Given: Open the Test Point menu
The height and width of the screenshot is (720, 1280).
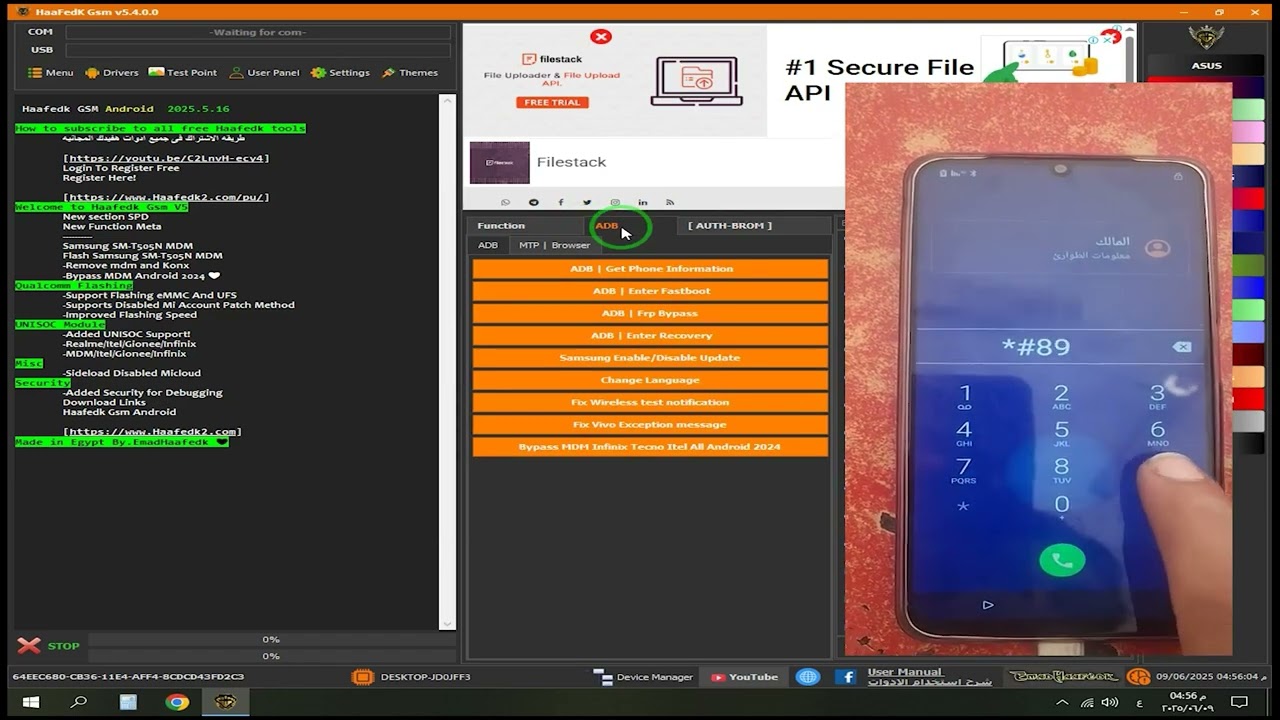Looking at the screenshot, I should point(183,73).
